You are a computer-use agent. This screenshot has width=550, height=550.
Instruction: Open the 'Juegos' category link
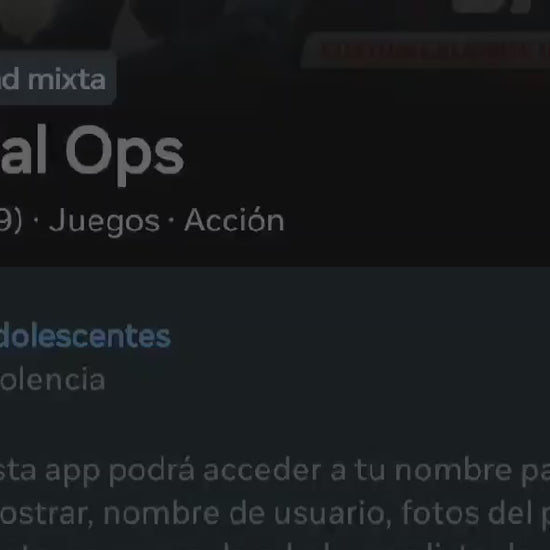pos(104,222)
